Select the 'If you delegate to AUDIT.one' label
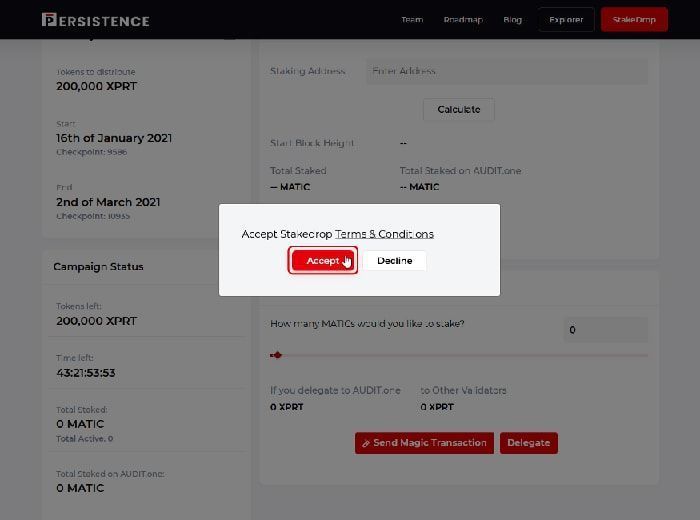 (x=335, y=390)
